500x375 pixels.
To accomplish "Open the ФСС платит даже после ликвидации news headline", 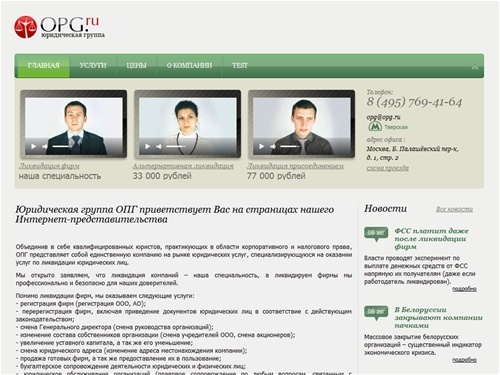I will [x=431, y=239].
